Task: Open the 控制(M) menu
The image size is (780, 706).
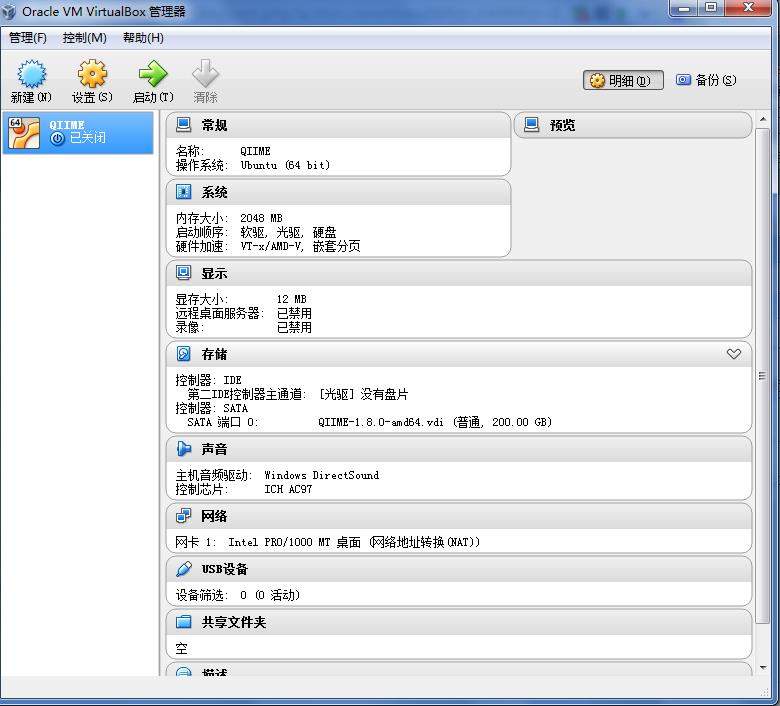Action: [x=85, y=38]
